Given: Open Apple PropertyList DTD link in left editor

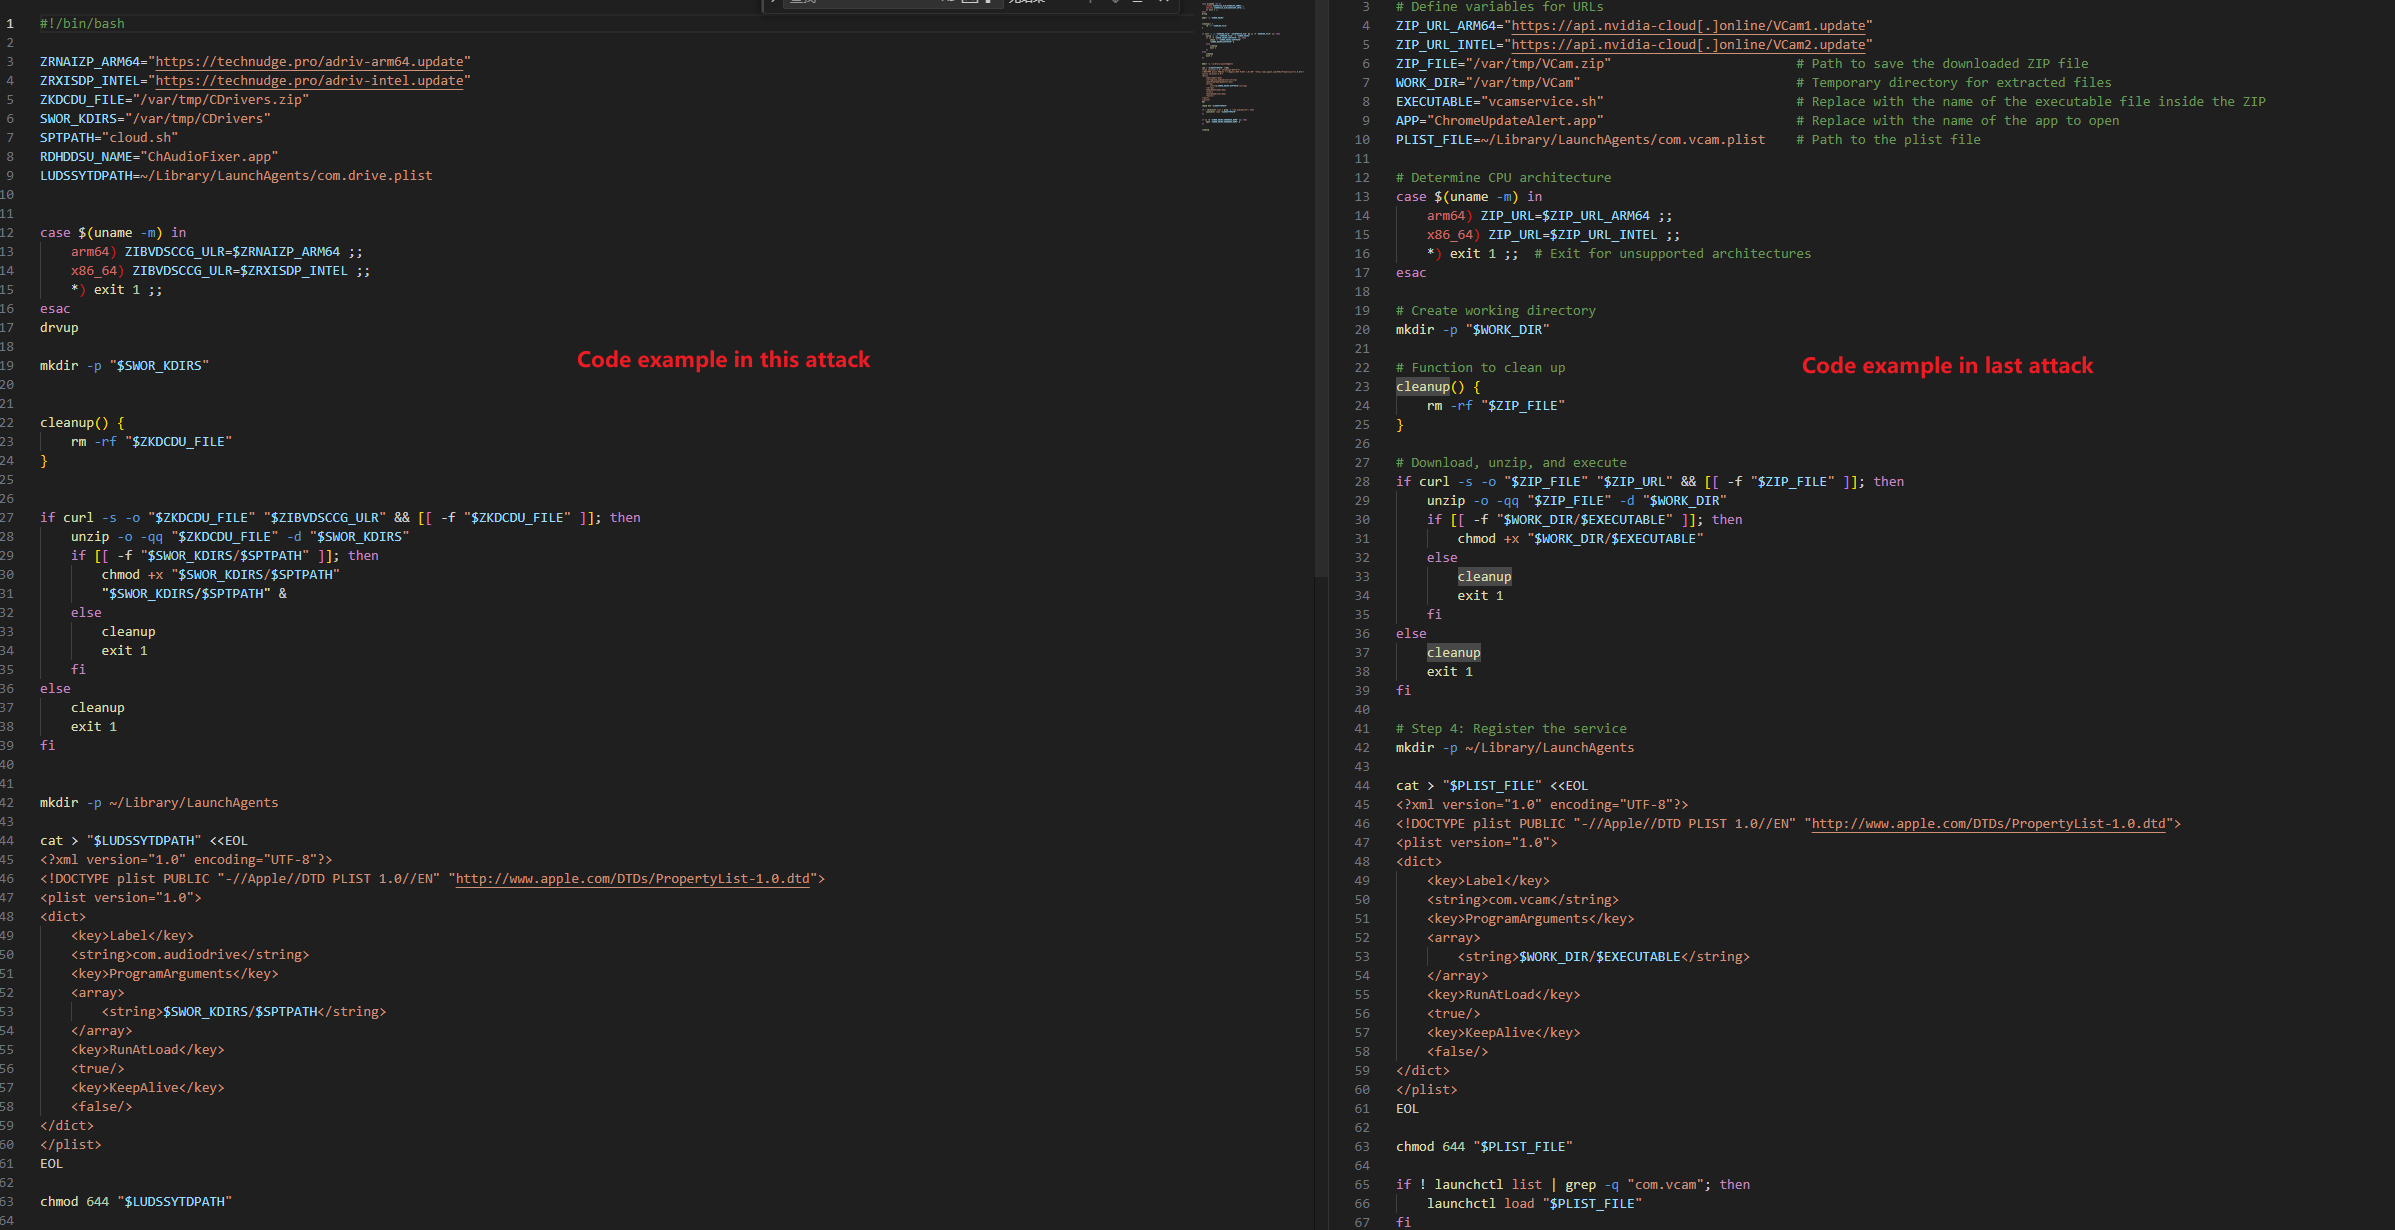Looking at the screenshot, I should 632,879.
